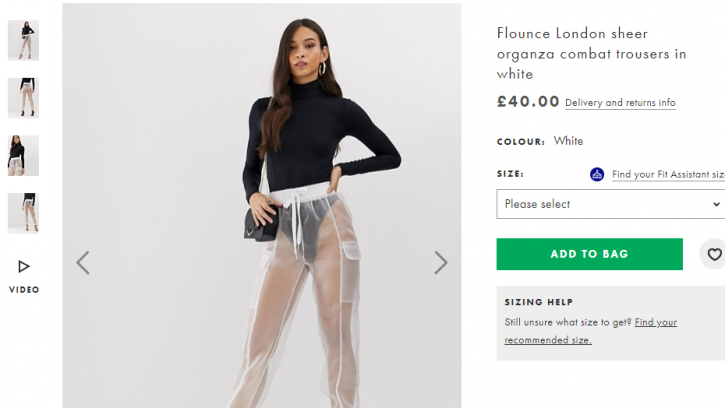Click the VIDEO label under thumbnails
Image resolution: width=725 pixels, height=408 pixels.
24,290
